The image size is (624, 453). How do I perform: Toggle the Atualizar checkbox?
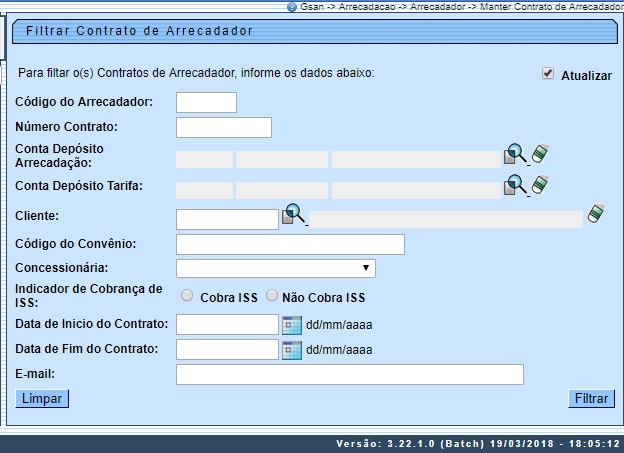547,74
